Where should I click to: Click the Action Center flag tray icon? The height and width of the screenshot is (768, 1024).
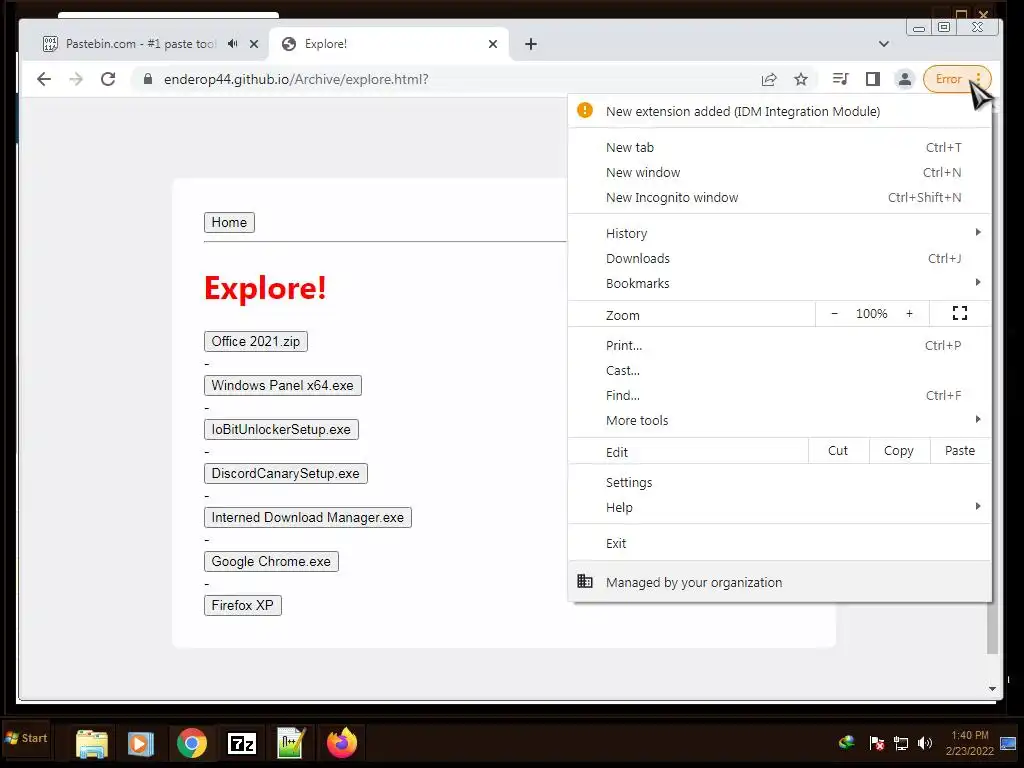(876, 743)
